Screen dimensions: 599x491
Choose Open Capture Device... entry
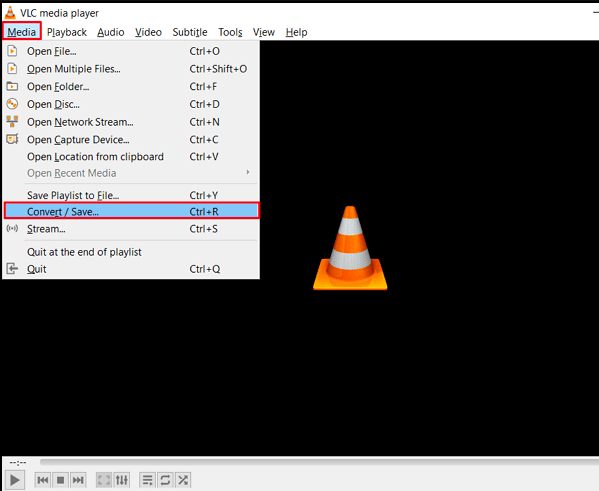pos(131,139)
